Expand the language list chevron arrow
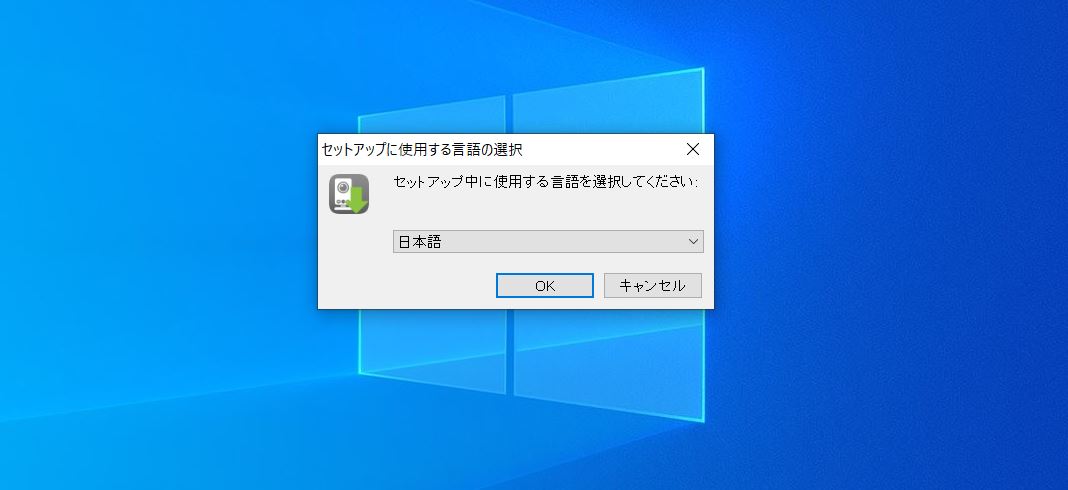1068x490 pixels. point(693,241)
